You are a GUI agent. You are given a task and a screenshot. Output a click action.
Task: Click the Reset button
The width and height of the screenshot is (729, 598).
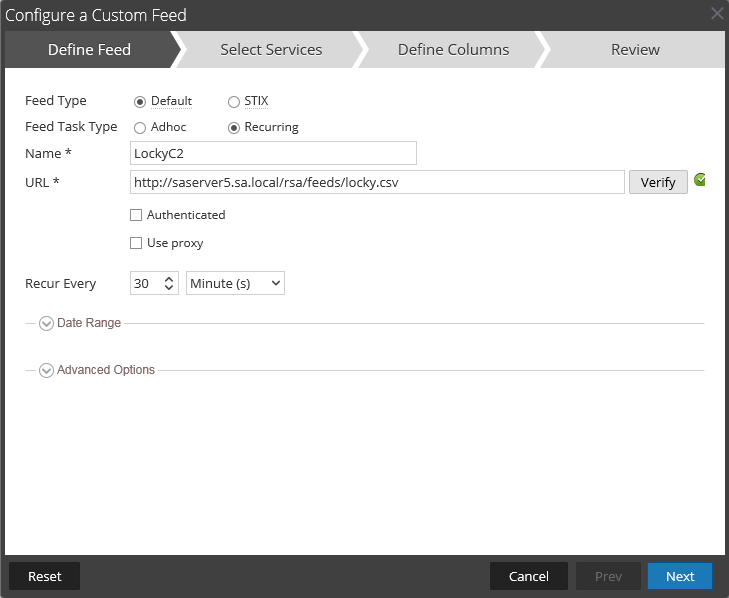pos(44,576)
